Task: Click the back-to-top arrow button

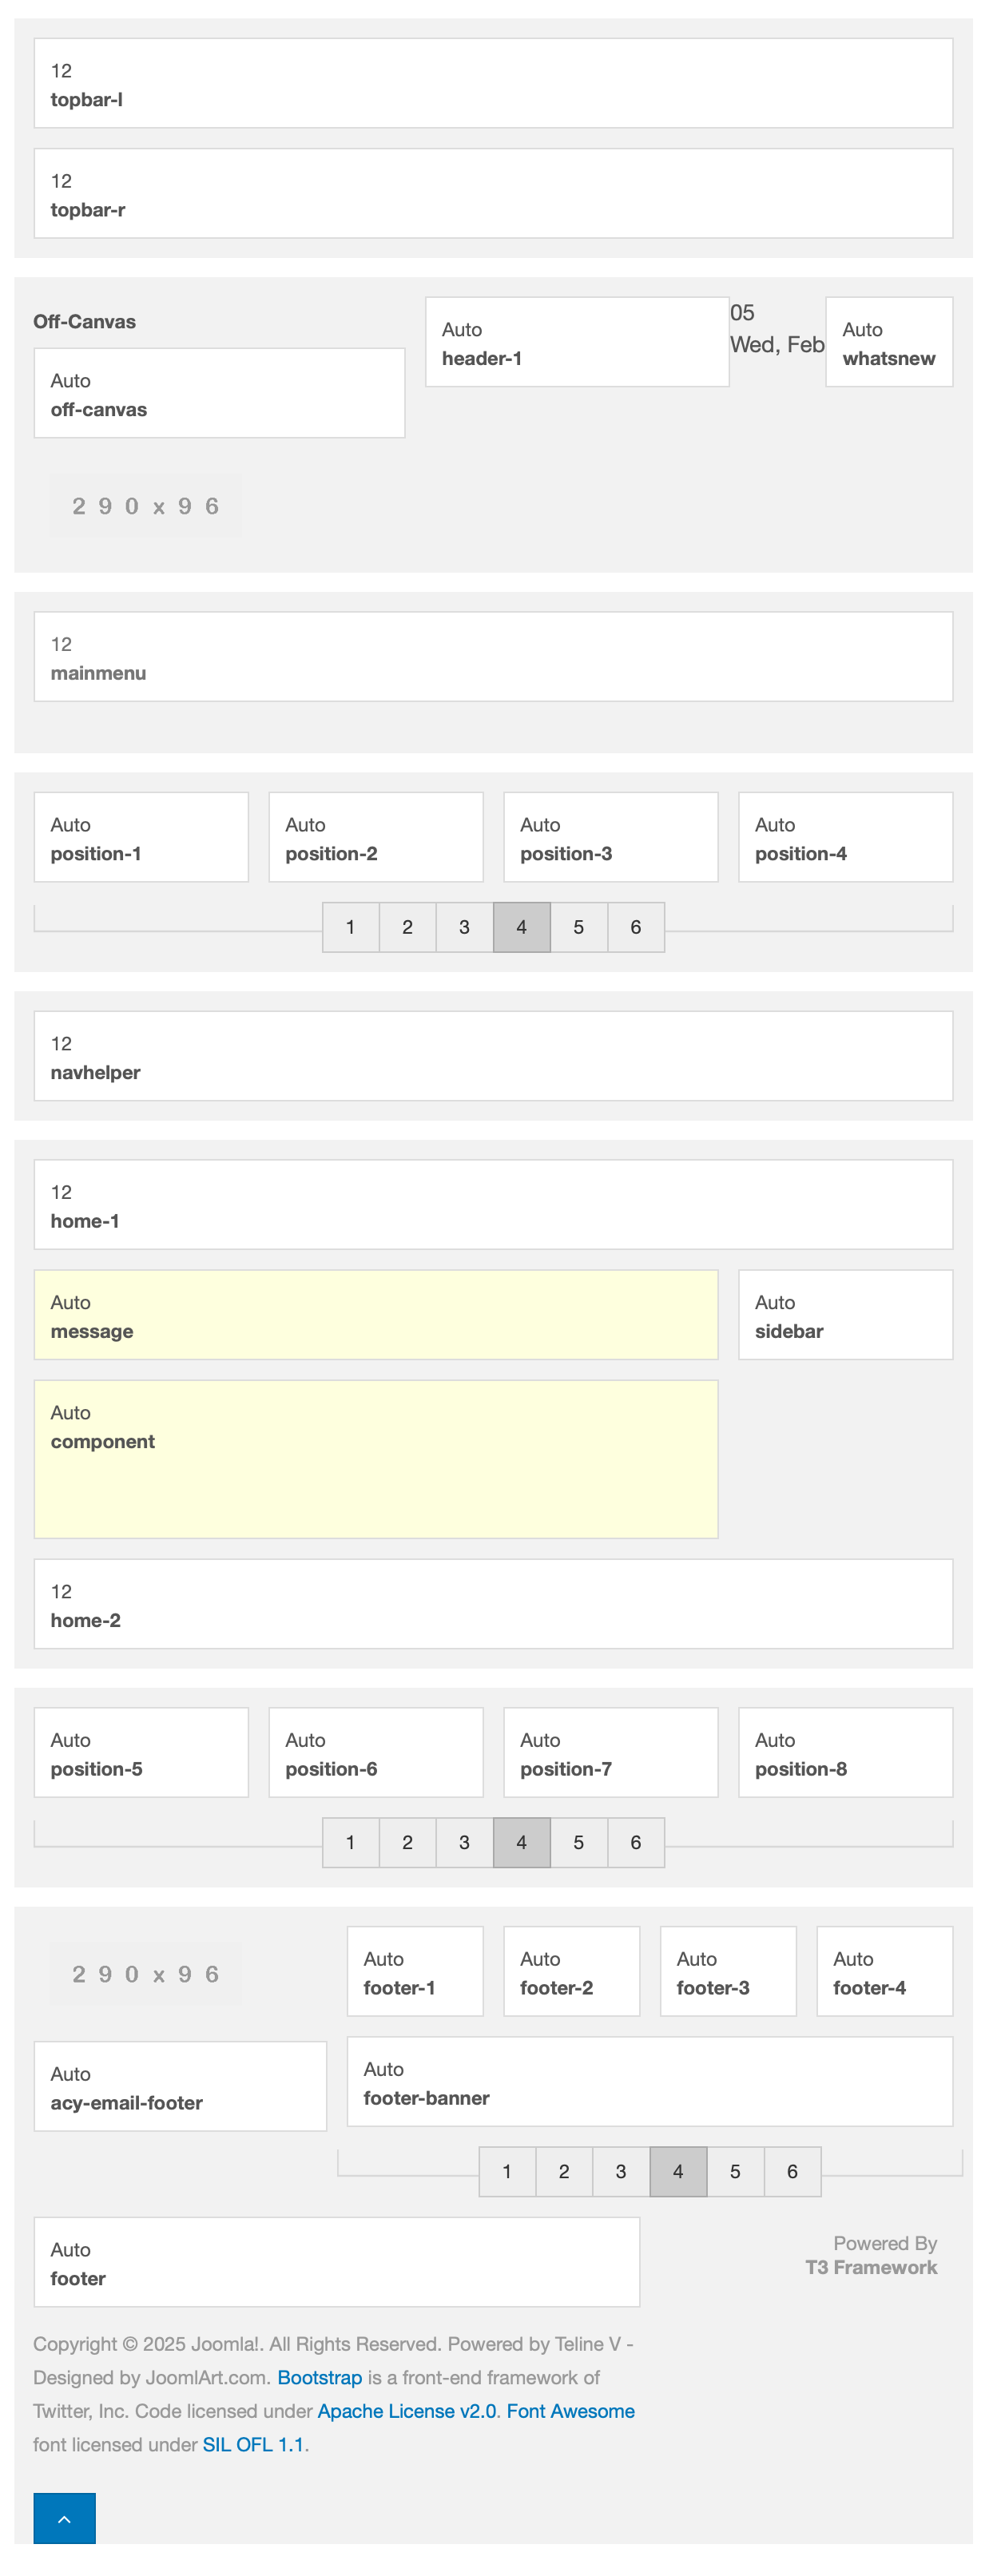Action: point(64,2517)
